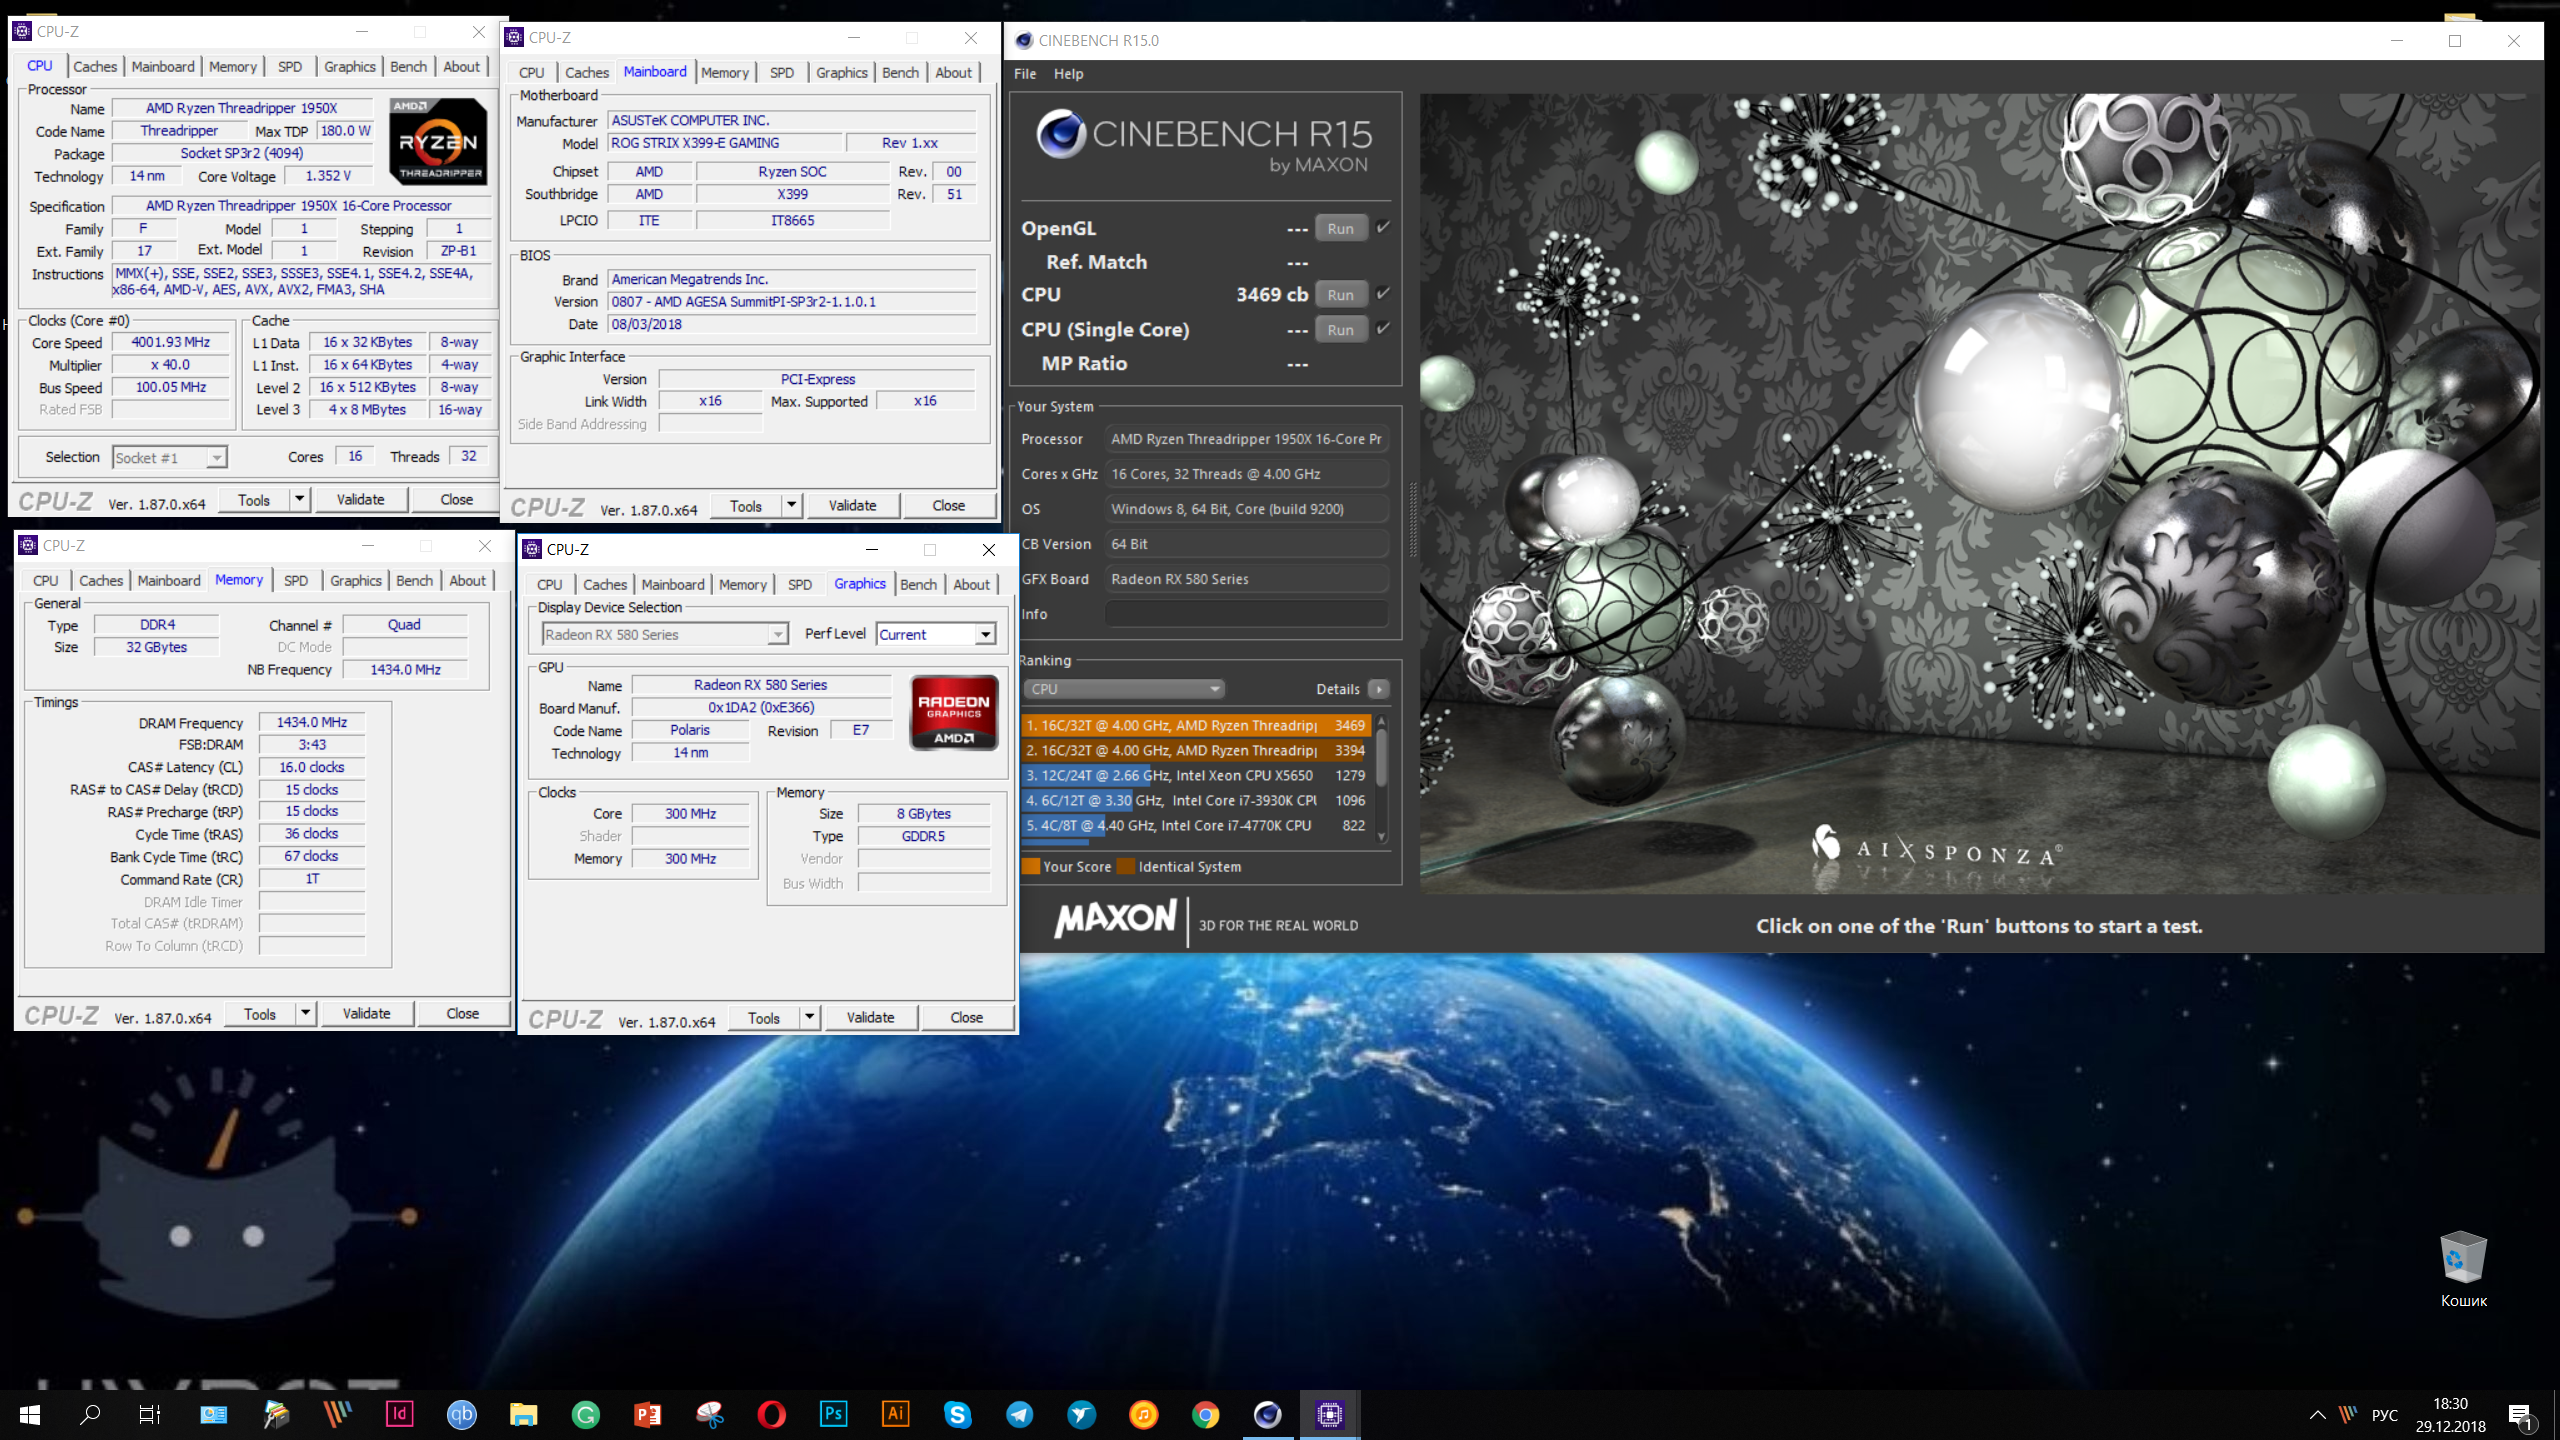
Task: Select ranking row with score 3394
Action: pos(1196,750)
